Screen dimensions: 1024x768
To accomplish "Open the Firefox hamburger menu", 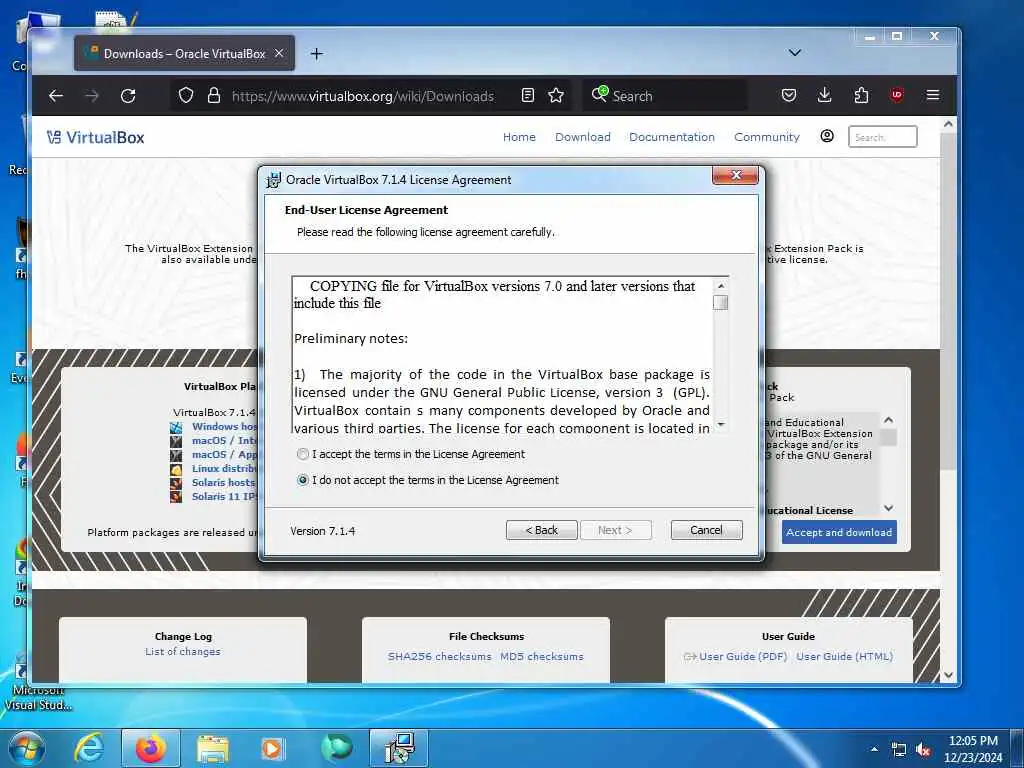I will tap(933, 95).
